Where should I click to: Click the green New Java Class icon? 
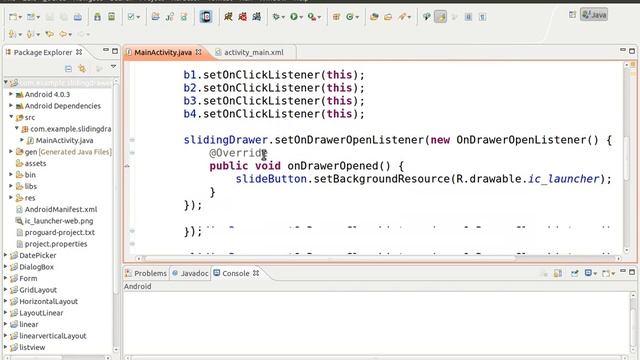(350, 17)
